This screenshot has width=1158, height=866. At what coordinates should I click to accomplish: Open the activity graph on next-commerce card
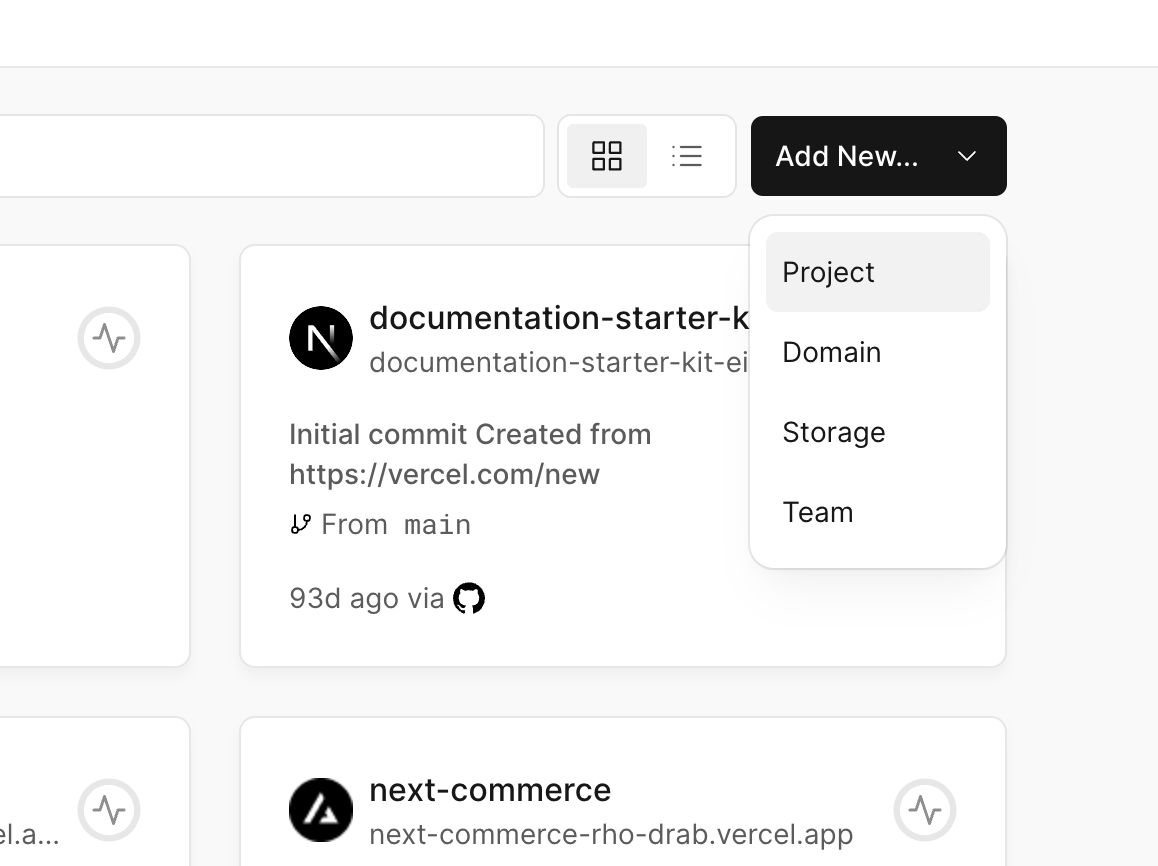[x=925, y=810]
